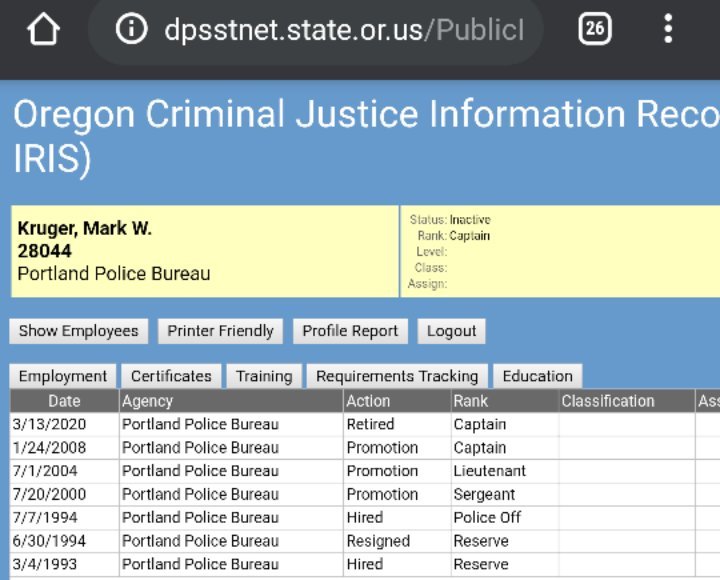Image resolution: width=720 pixels, height=580 pixels.
Task: Select the 1/24/2008 date cell
Action: (x=64, y=448)
